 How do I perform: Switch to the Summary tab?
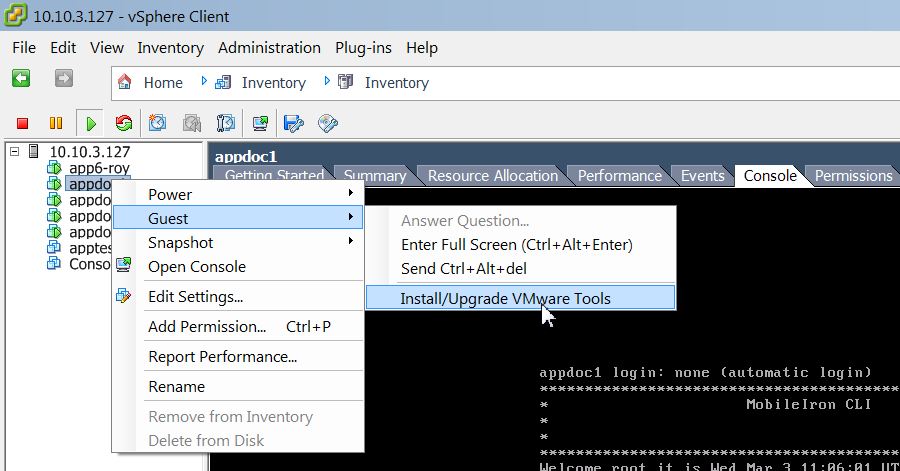[x=375, y=176]
